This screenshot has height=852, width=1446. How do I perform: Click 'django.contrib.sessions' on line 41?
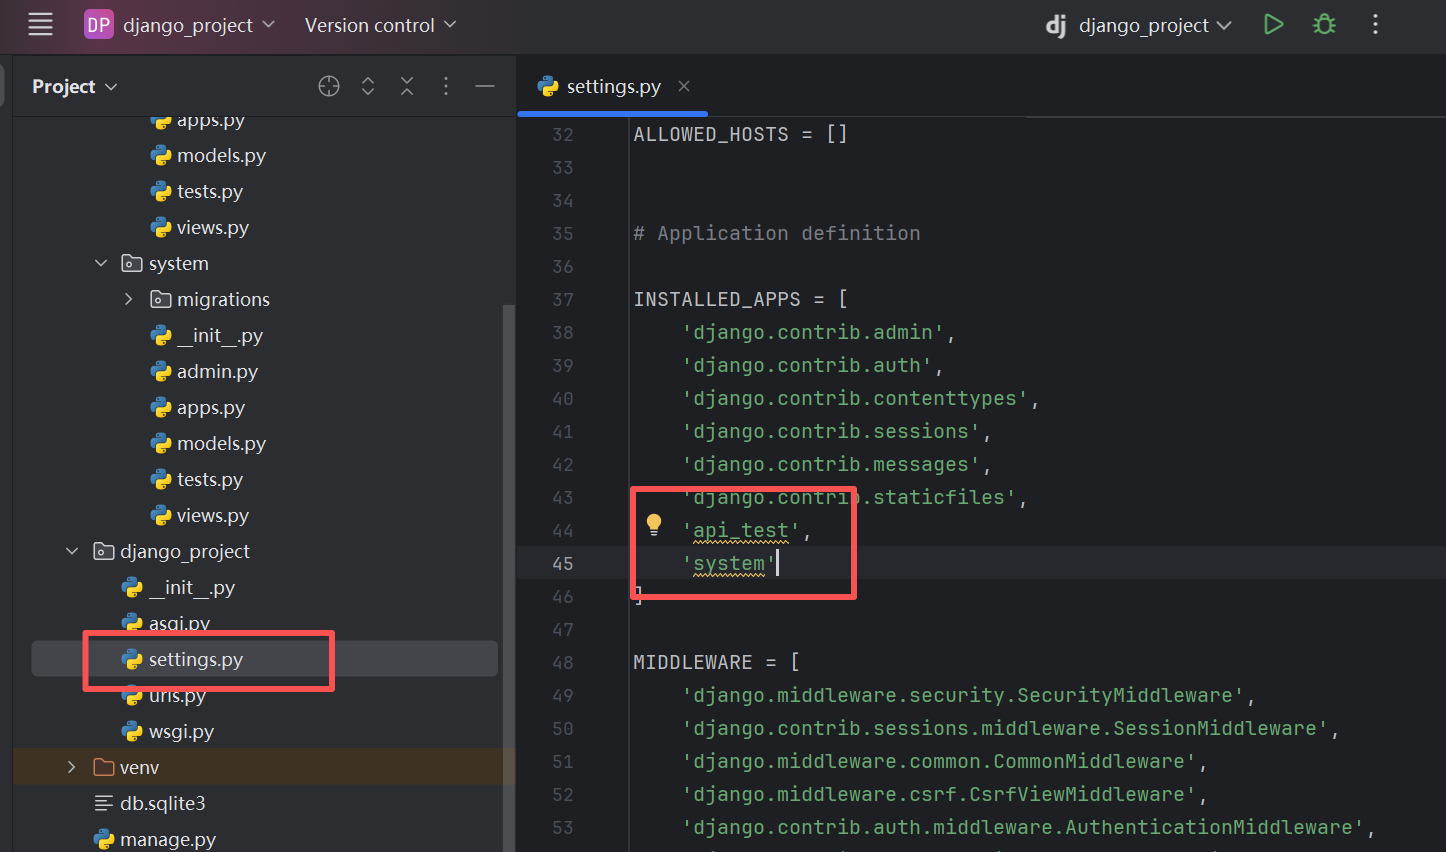(831, 431)
